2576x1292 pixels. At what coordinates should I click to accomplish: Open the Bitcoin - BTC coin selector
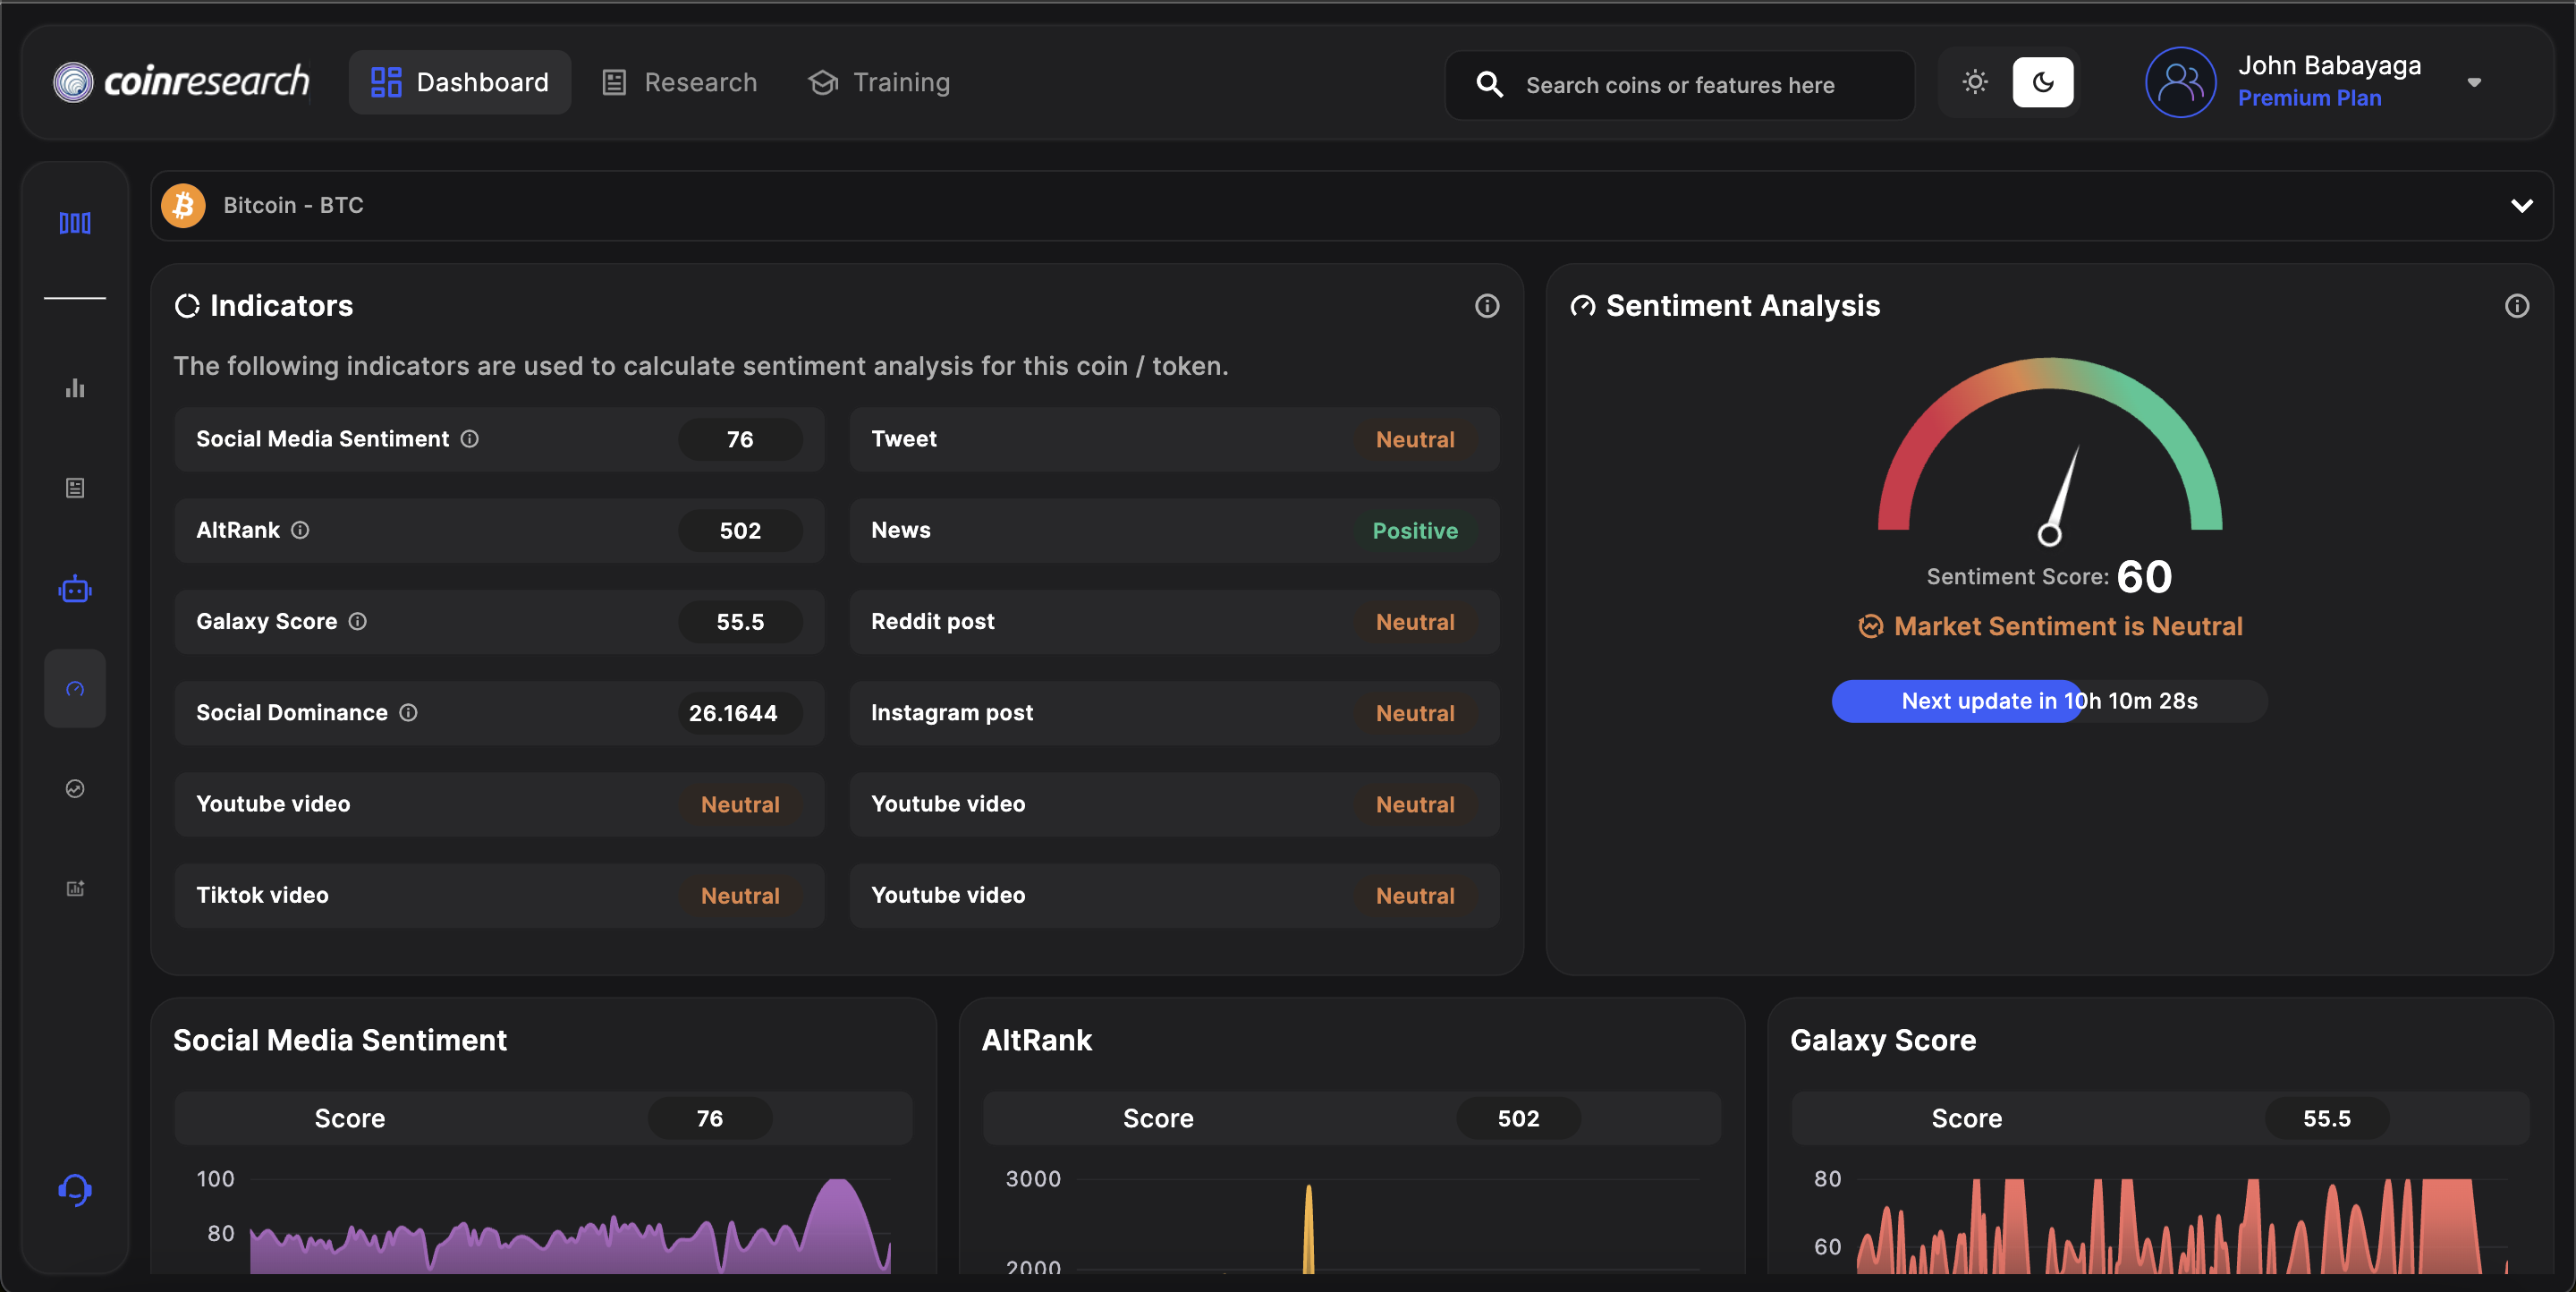[1351, 205]
